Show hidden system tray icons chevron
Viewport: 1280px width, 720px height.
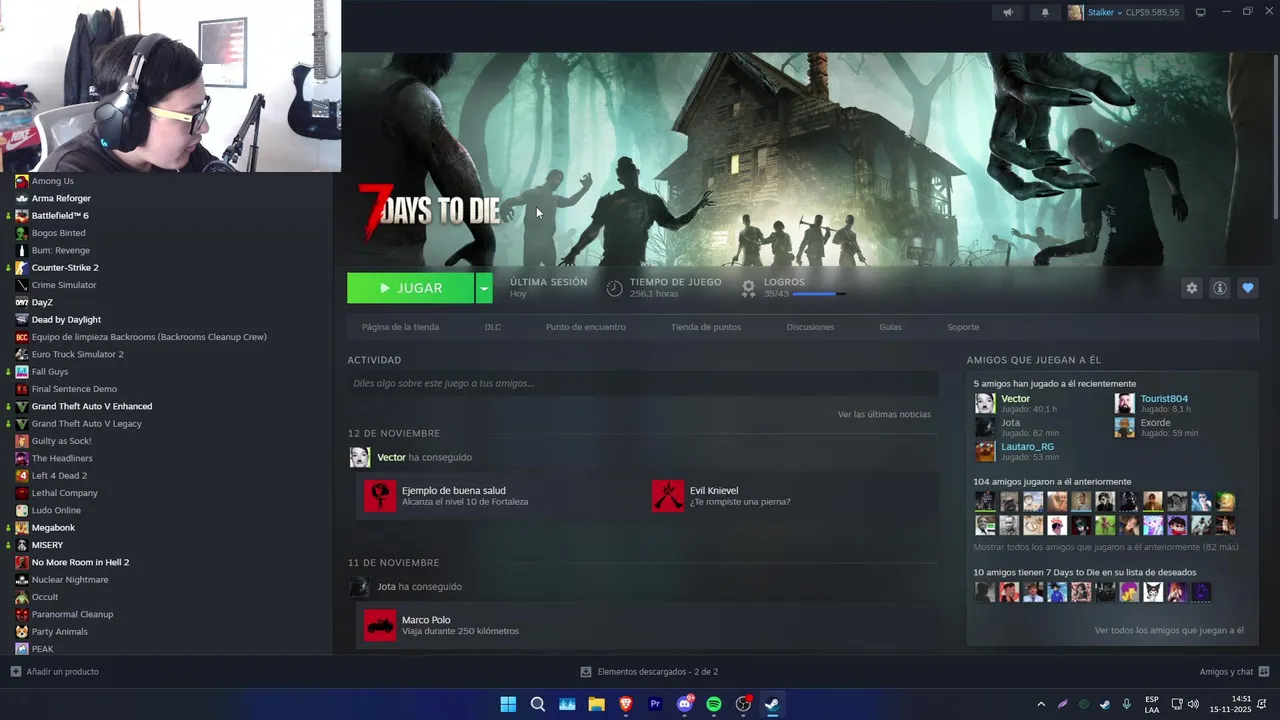click(1041, 704)
